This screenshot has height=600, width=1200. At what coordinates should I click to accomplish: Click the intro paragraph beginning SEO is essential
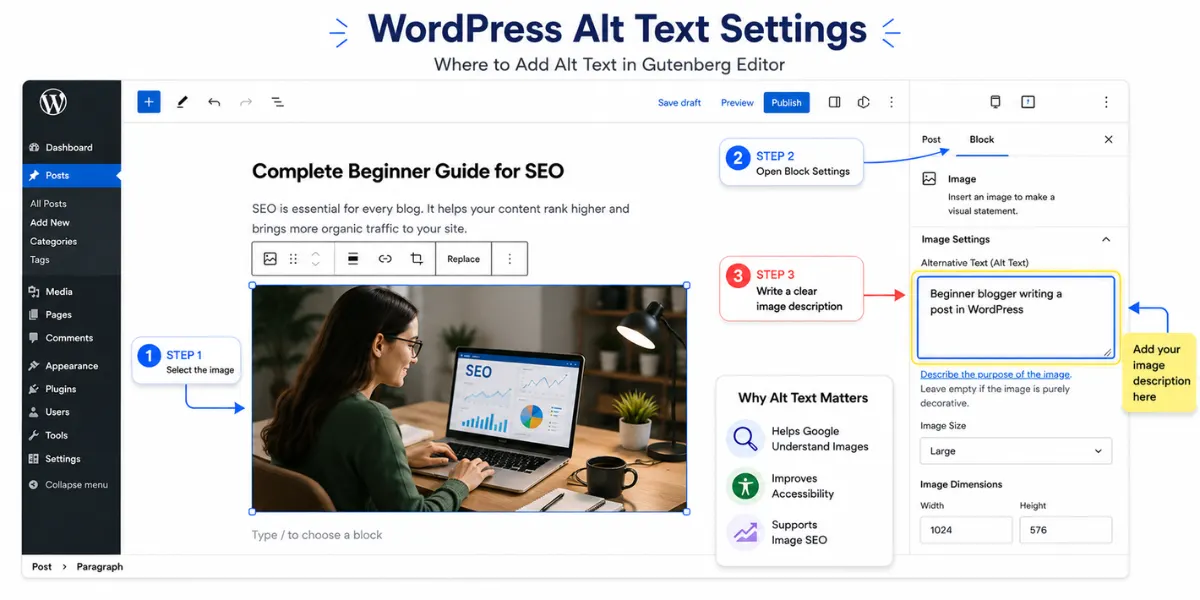[x=441, y=219]
